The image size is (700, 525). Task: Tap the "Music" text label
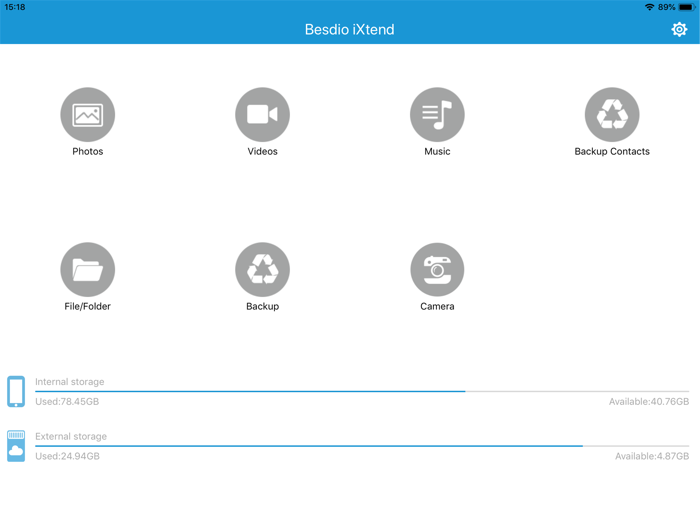pos(437,152)
